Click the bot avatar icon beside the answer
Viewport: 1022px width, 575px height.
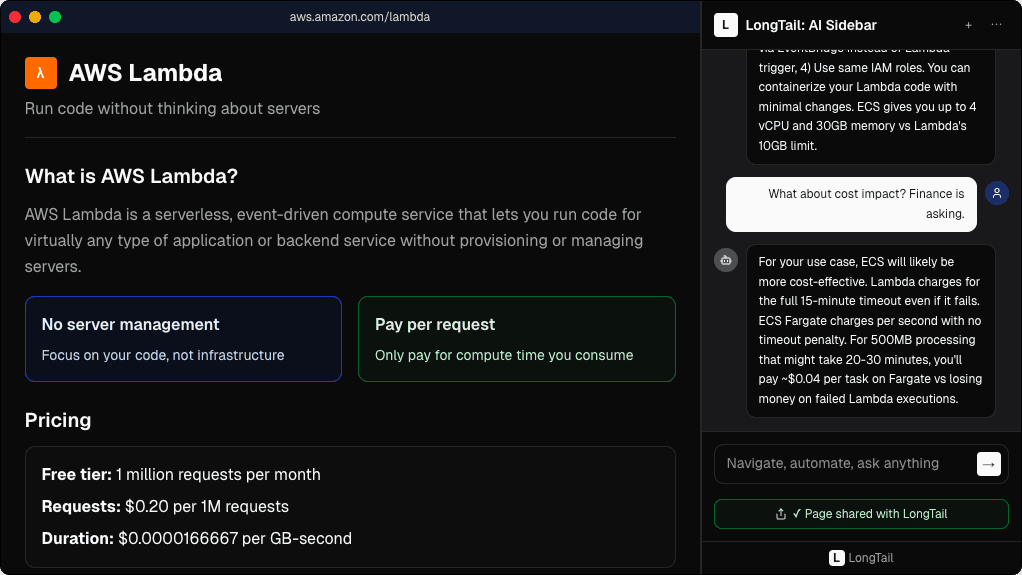tap(725, 260)
